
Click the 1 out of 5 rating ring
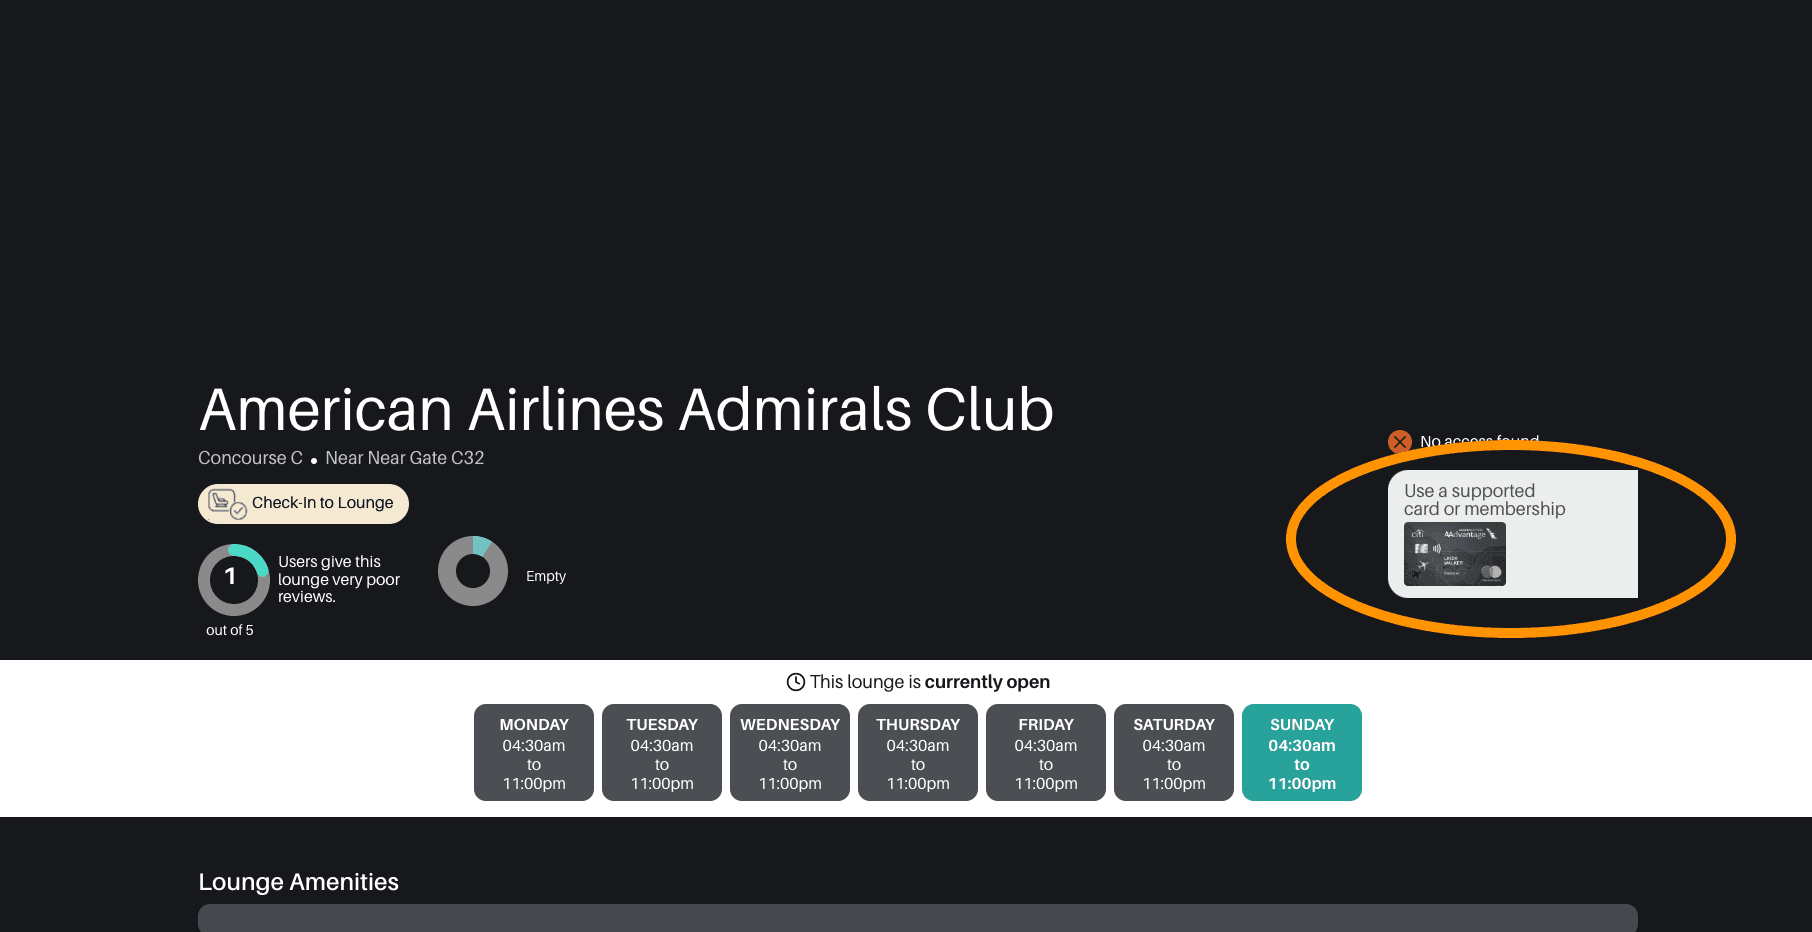click(232, 578)
